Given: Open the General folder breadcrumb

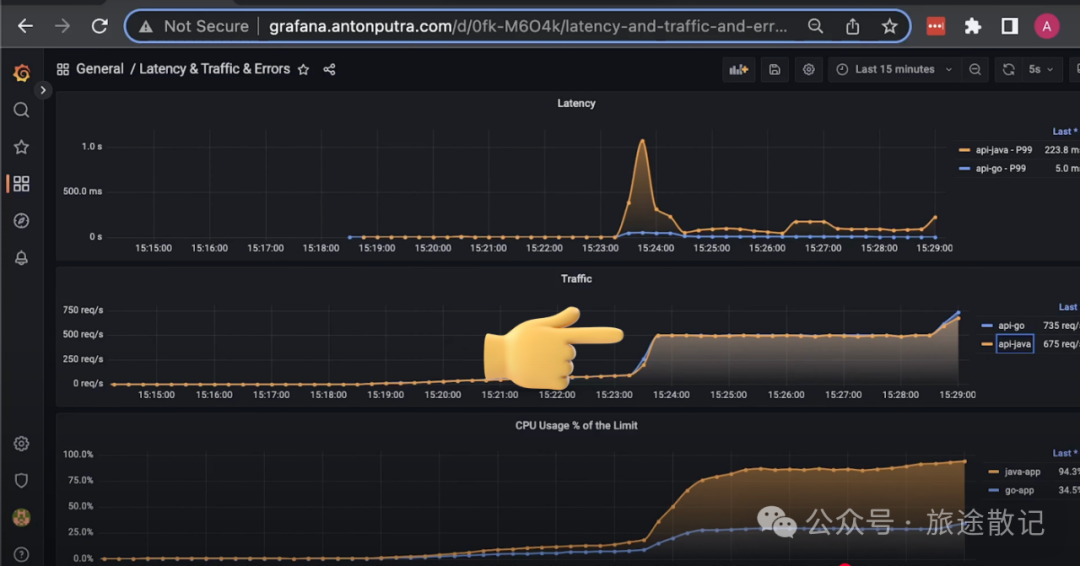Looking at the screenshot, I should tap(100, 69).
